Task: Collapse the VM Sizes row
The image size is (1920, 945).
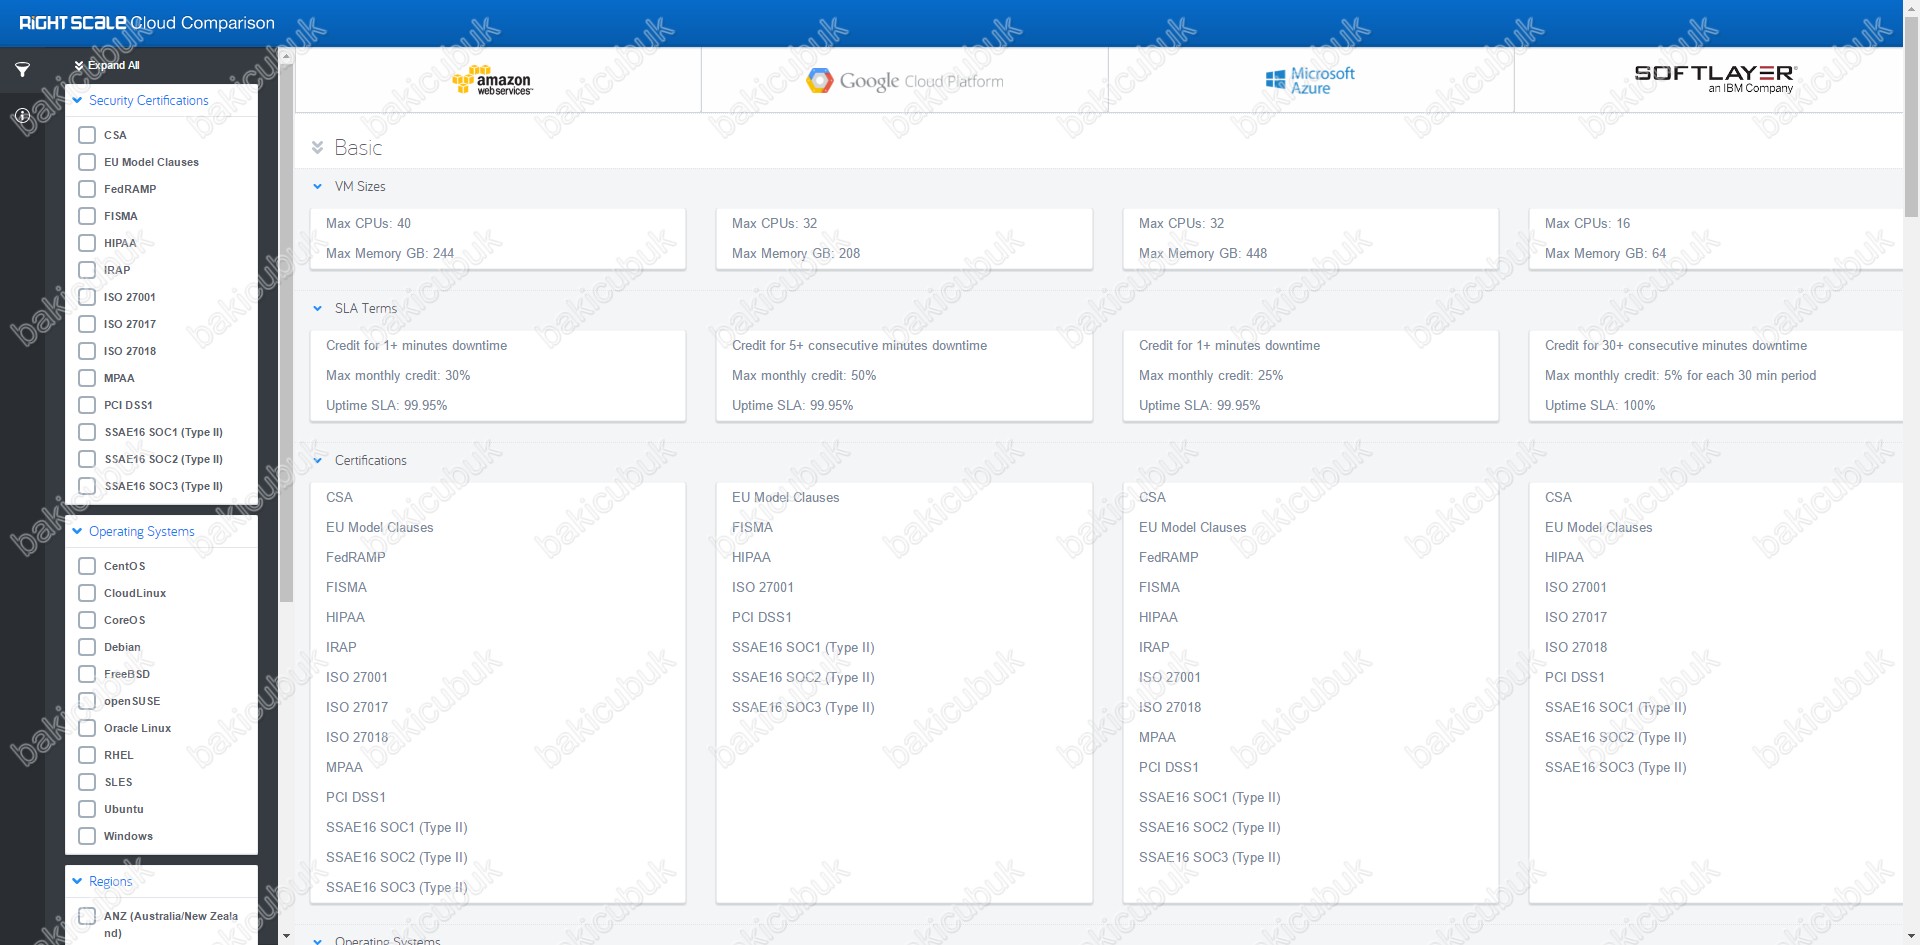Action: [318, 186]
